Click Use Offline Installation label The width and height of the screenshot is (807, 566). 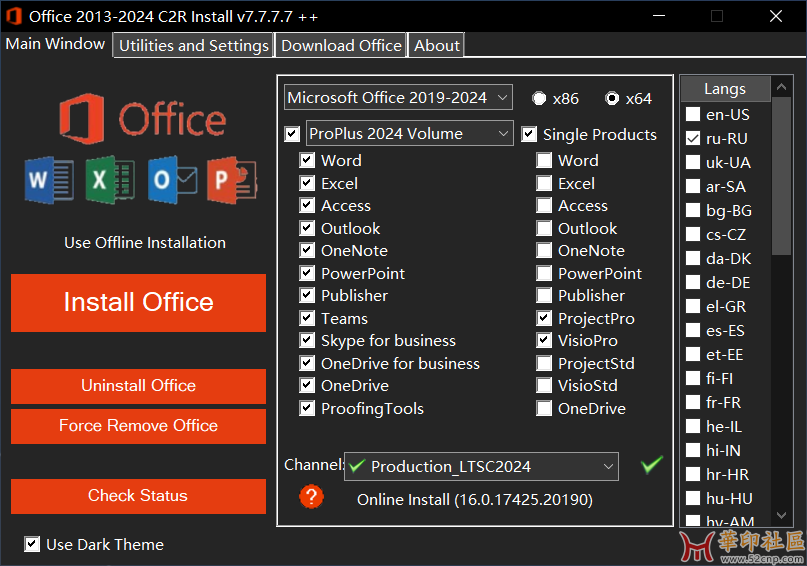[145, 242]
